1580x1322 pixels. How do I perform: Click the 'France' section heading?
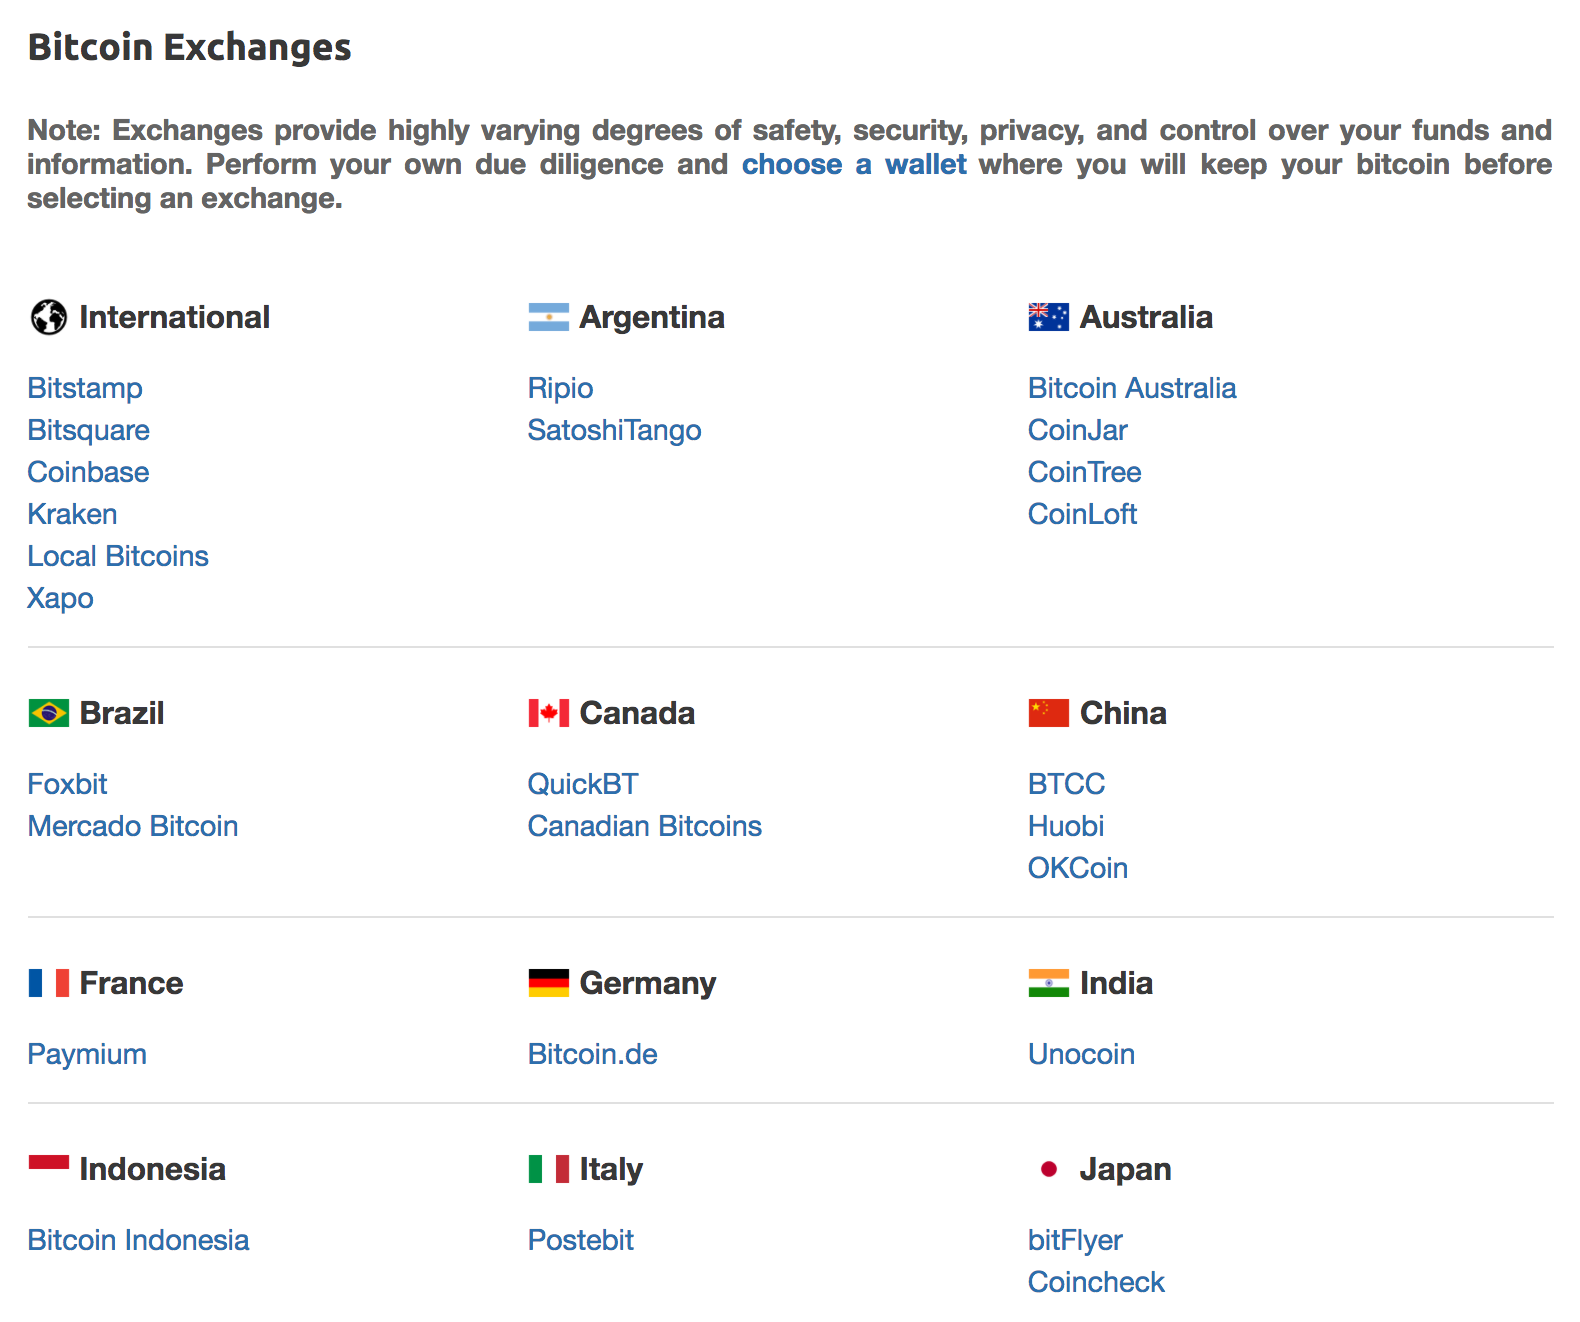coord(132,983)
